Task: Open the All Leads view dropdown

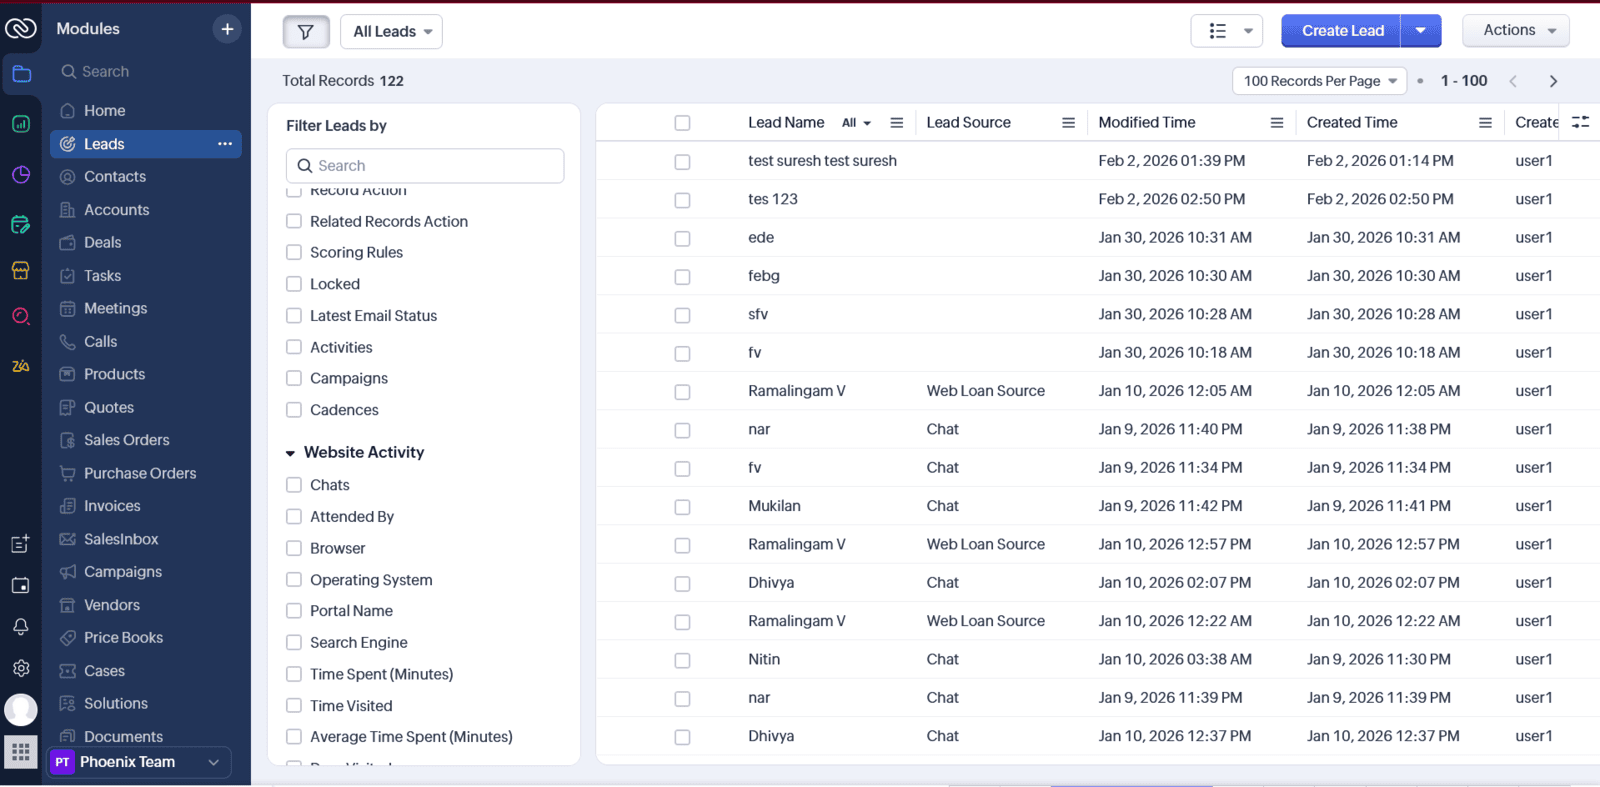Action: pyautogui.click(x=391, y=32)
